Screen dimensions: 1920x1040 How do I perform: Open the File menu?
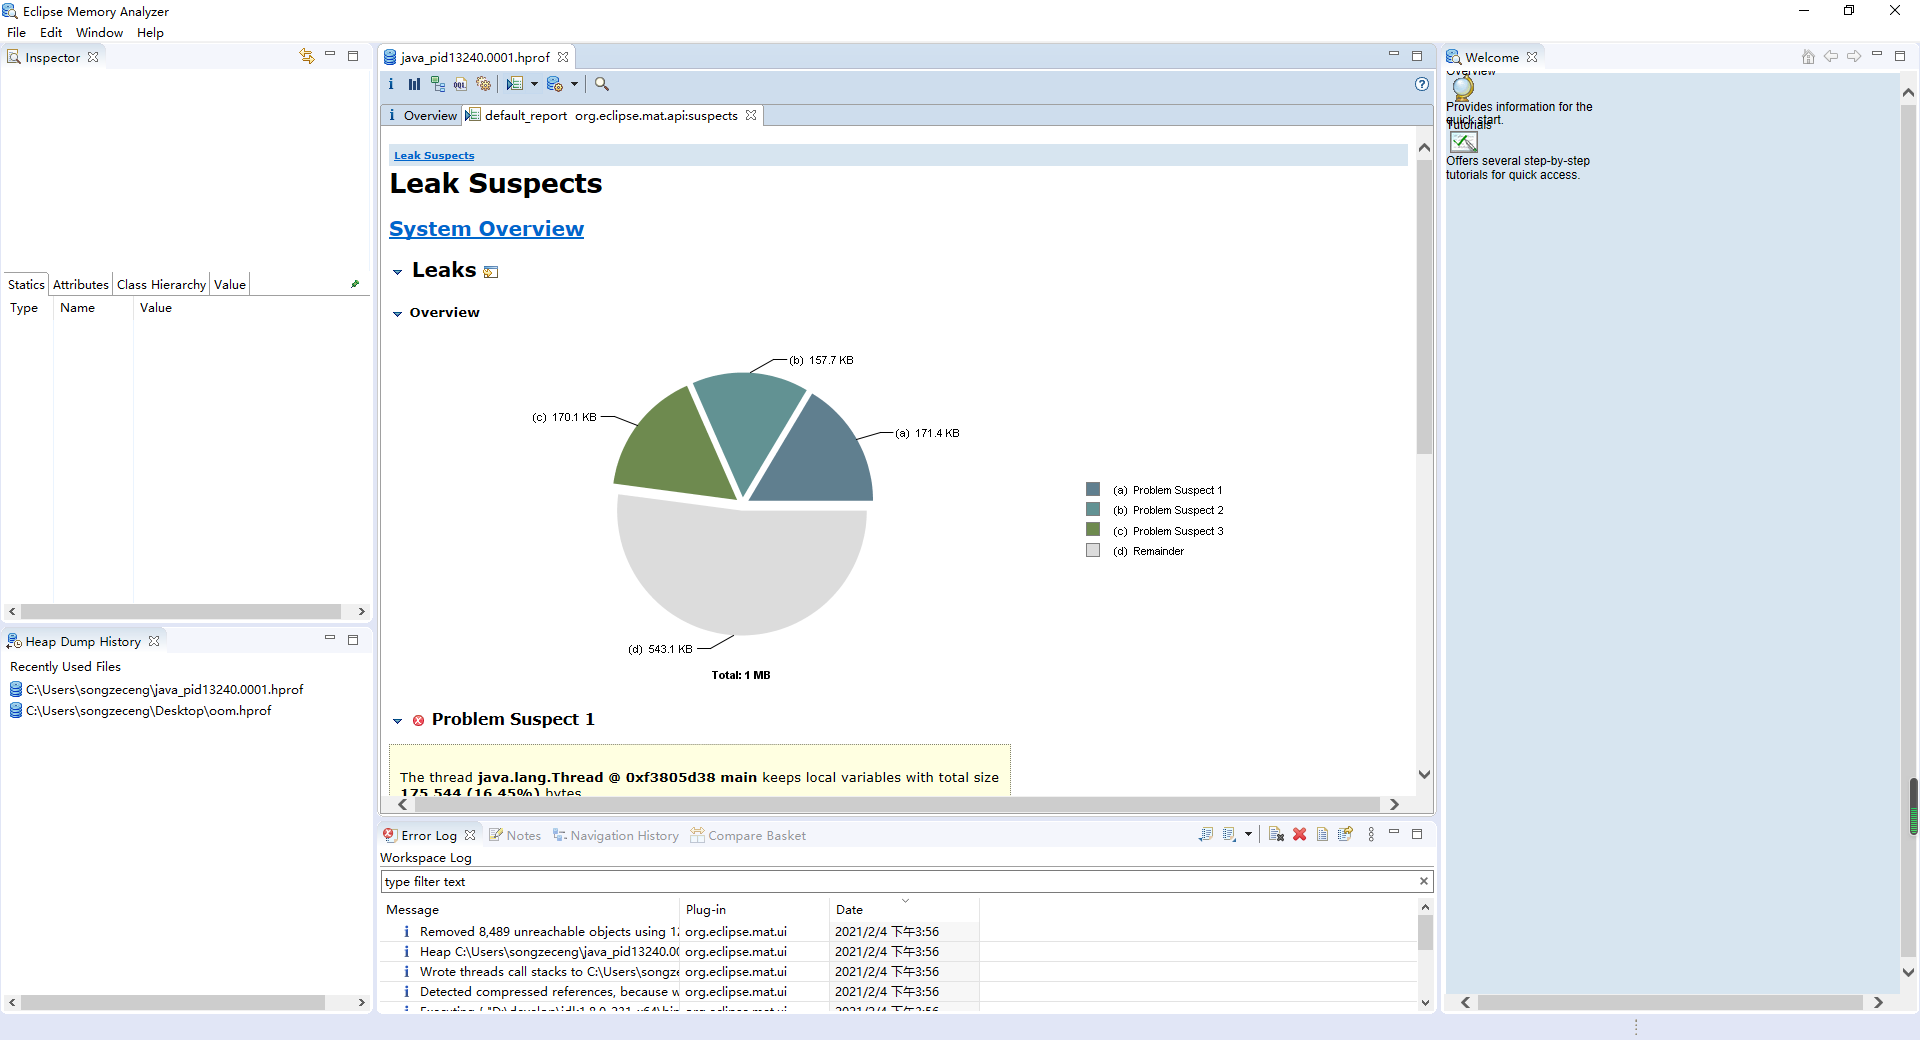point(17,32)
